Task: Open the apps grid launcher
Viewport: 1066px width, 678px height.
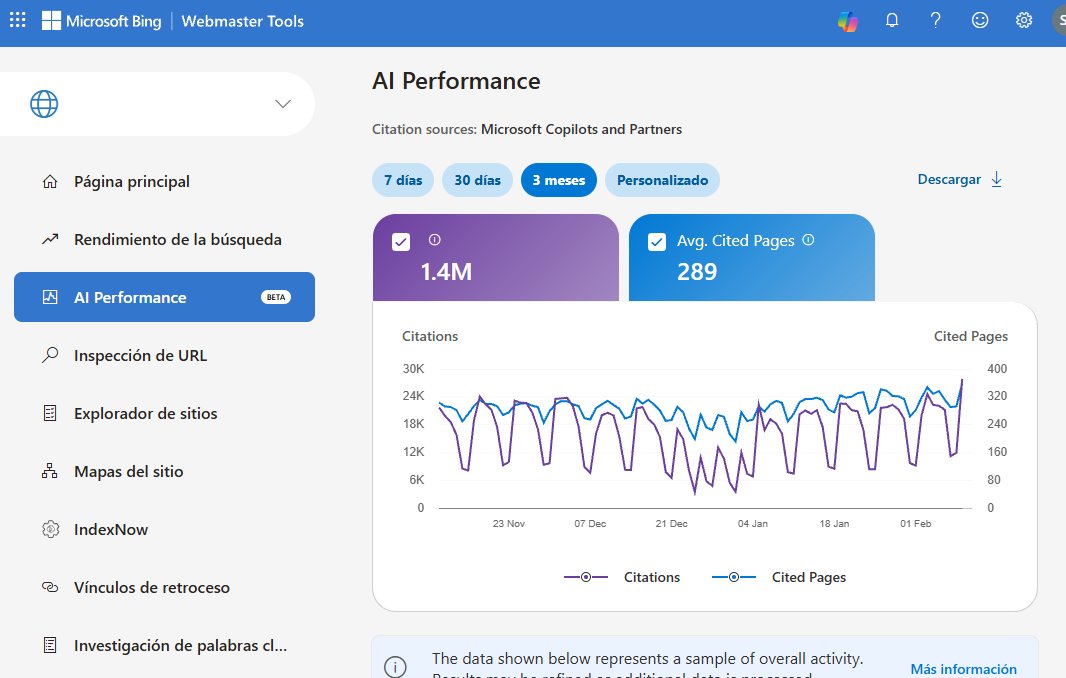Action: click(x=18, y=20)
